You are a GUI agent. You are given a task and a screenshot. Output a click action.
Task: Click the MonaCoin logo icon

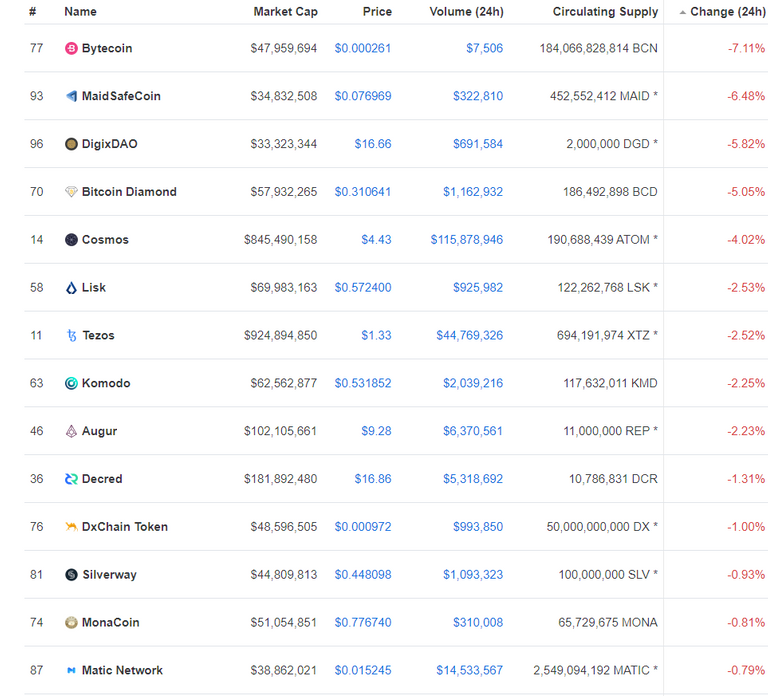(71, 623)
